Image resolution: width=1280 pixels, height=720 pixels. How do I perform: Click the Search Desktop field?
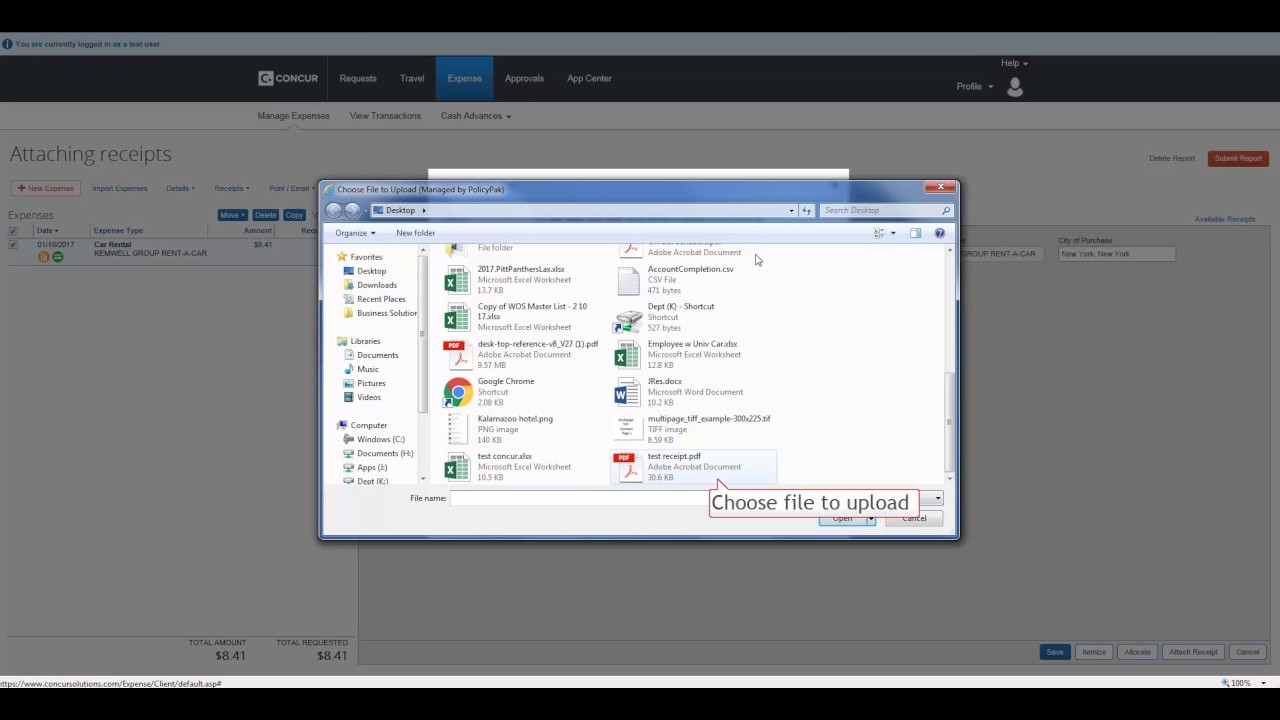[x=886, y=211]
